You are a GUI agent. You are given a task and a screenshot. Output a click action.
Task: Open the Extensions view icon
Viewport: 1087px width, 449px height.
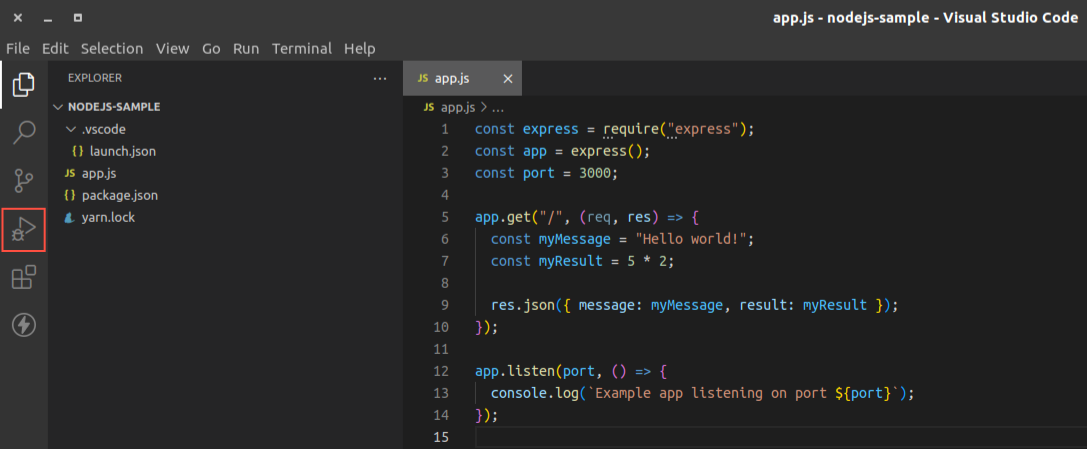(24, 278)
